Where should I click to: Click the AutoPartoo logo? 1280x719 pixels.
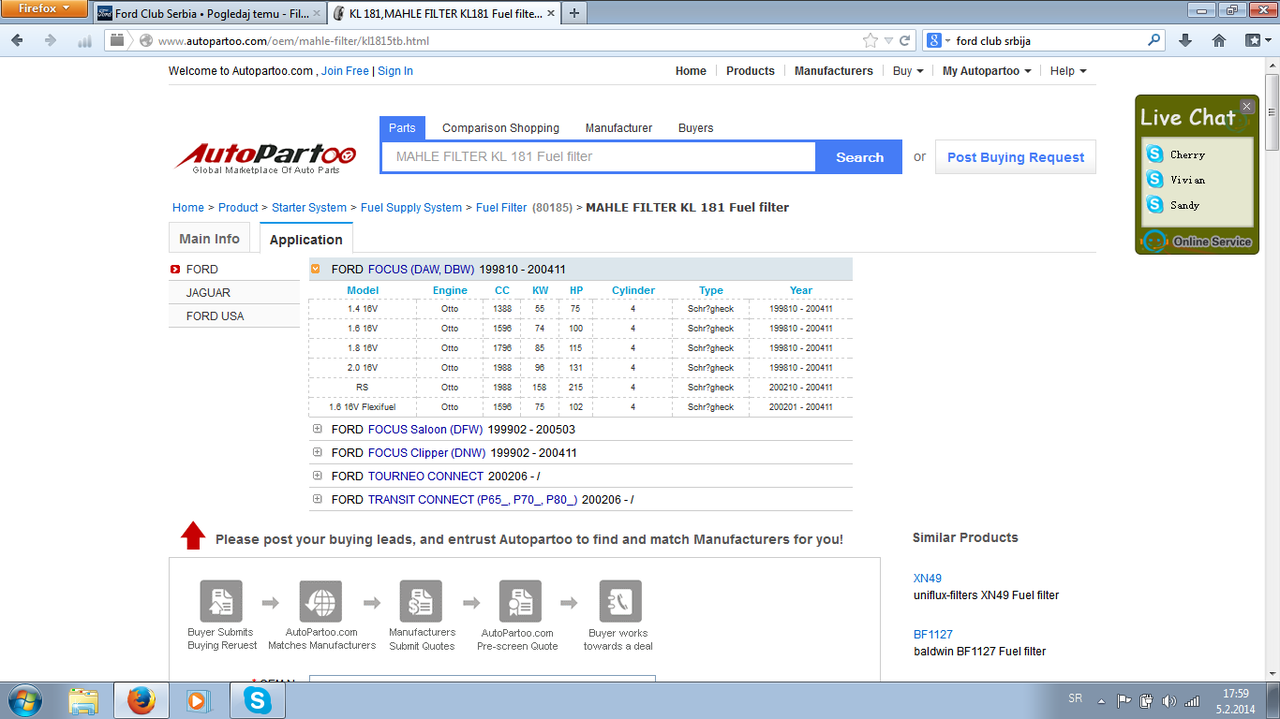tap(266, 157)
